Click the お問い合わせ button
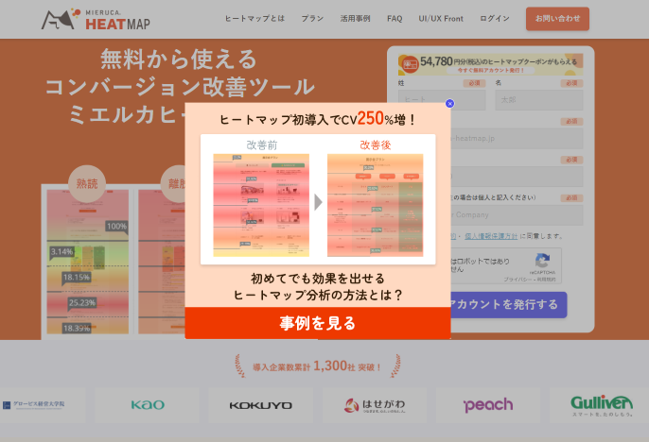 pyautogui.click(x=558, y=19)
